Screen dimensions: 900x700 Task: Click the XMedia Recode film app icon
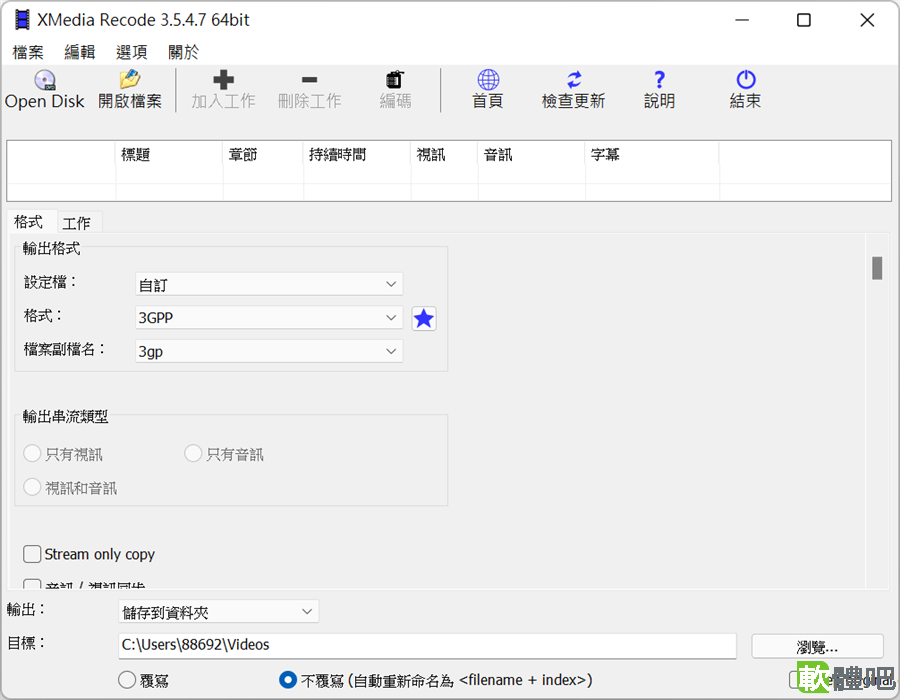click(x=22, y=20)
